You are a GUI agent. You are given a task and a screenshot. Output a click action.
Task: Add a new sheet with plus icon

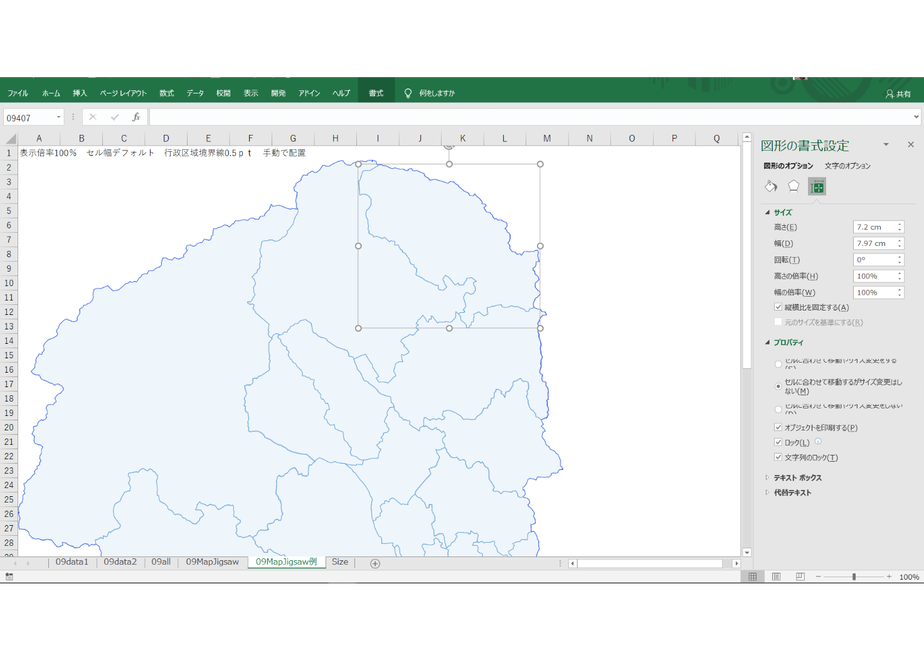pyautogui.click(x=375, y=563)
